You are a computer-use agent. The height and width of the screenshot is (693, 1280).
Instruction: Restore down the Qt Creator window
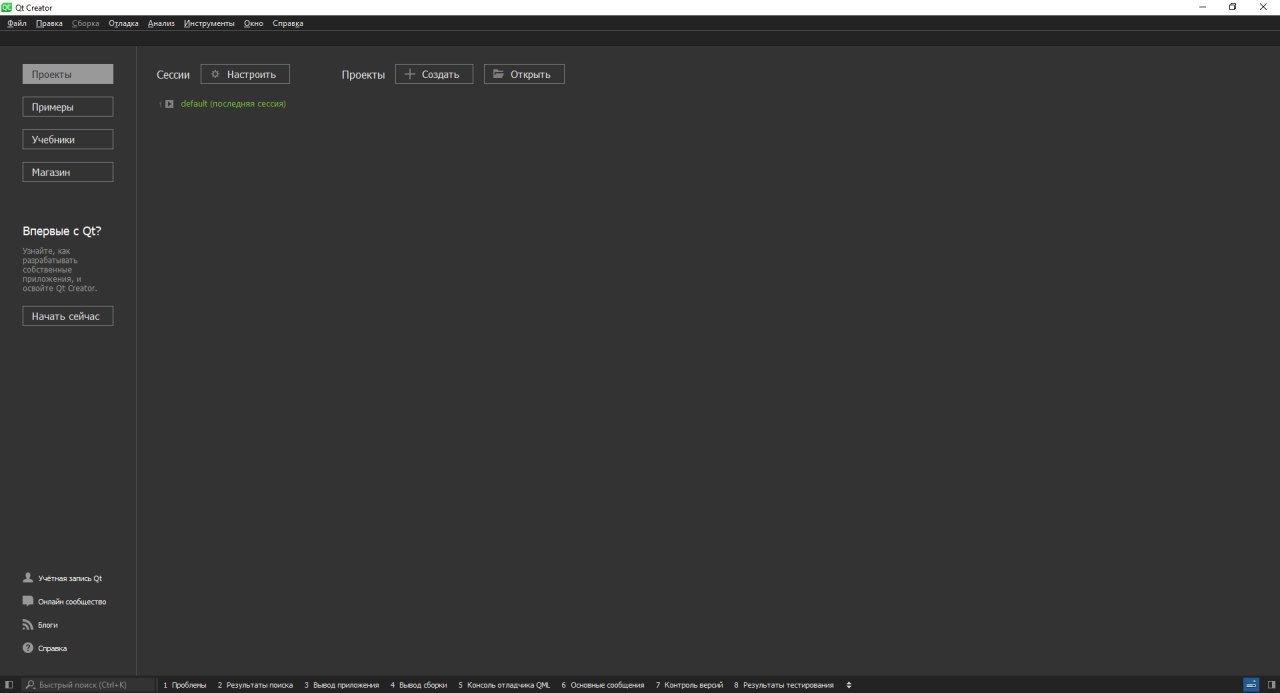click(x=1232, y=7)
